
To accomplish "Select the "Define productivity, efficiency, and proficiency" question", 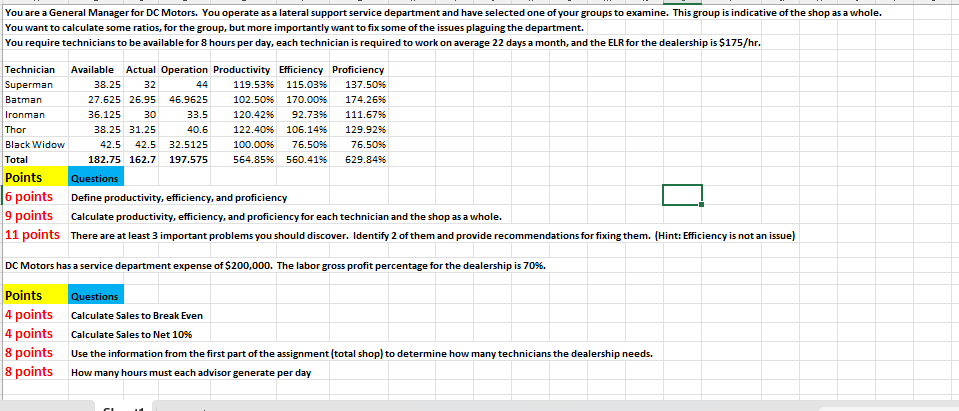I will tap(179, 198).
